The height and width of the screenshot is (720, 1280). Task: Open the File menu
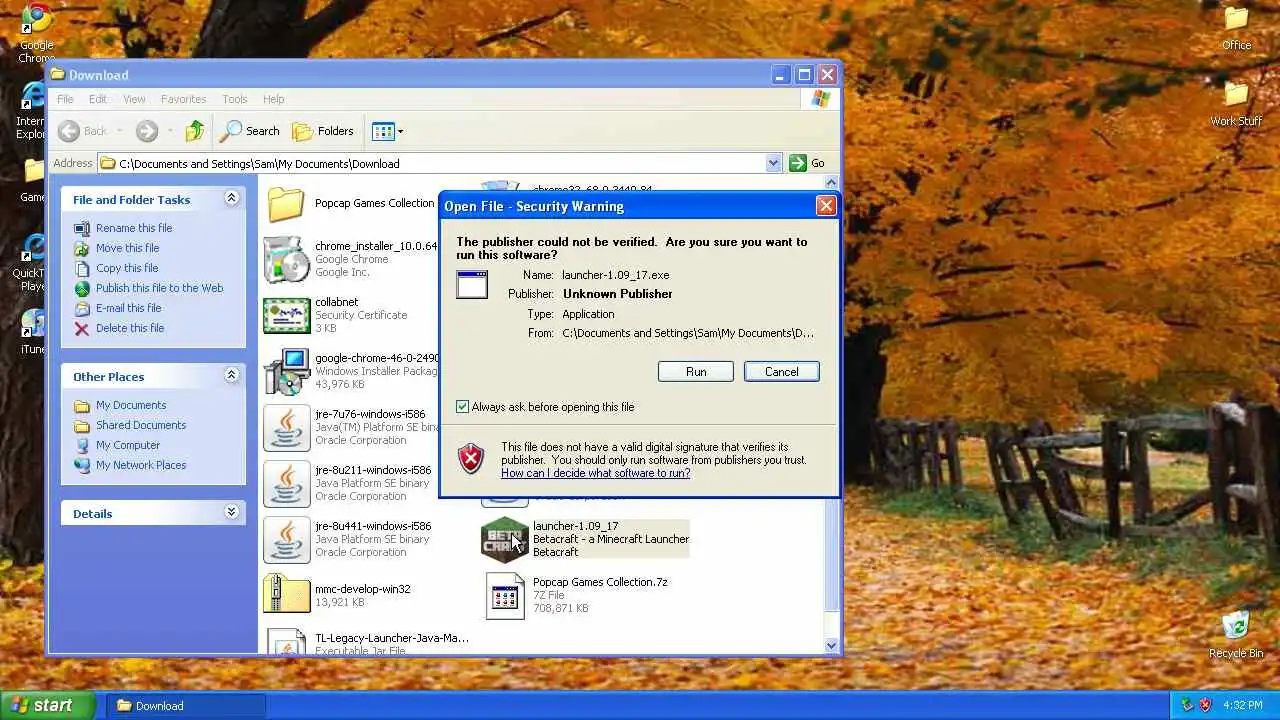(x=65, y=99)
